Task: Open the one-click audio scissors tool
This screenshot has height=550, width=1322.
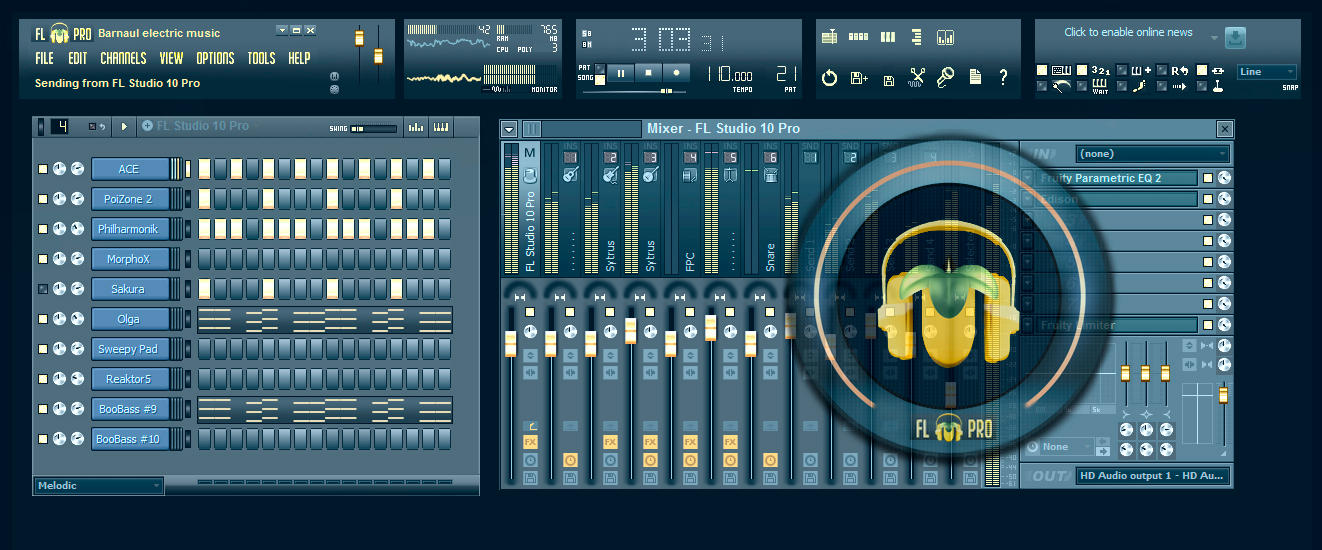Action: (x=917, y=77)
